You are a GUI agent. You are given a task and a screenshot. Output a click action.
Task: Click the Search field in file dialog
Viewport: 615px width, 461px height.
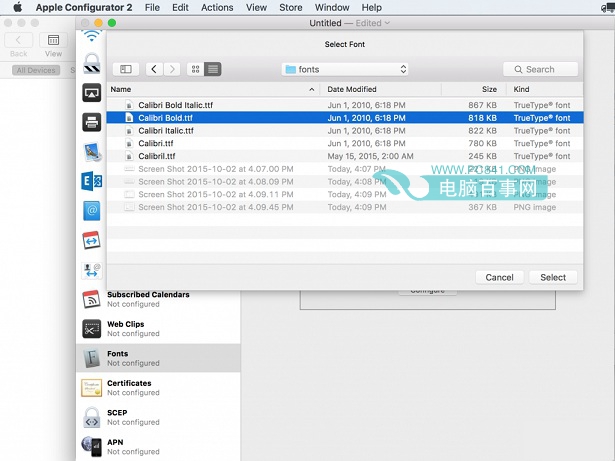tap(541, 69)
